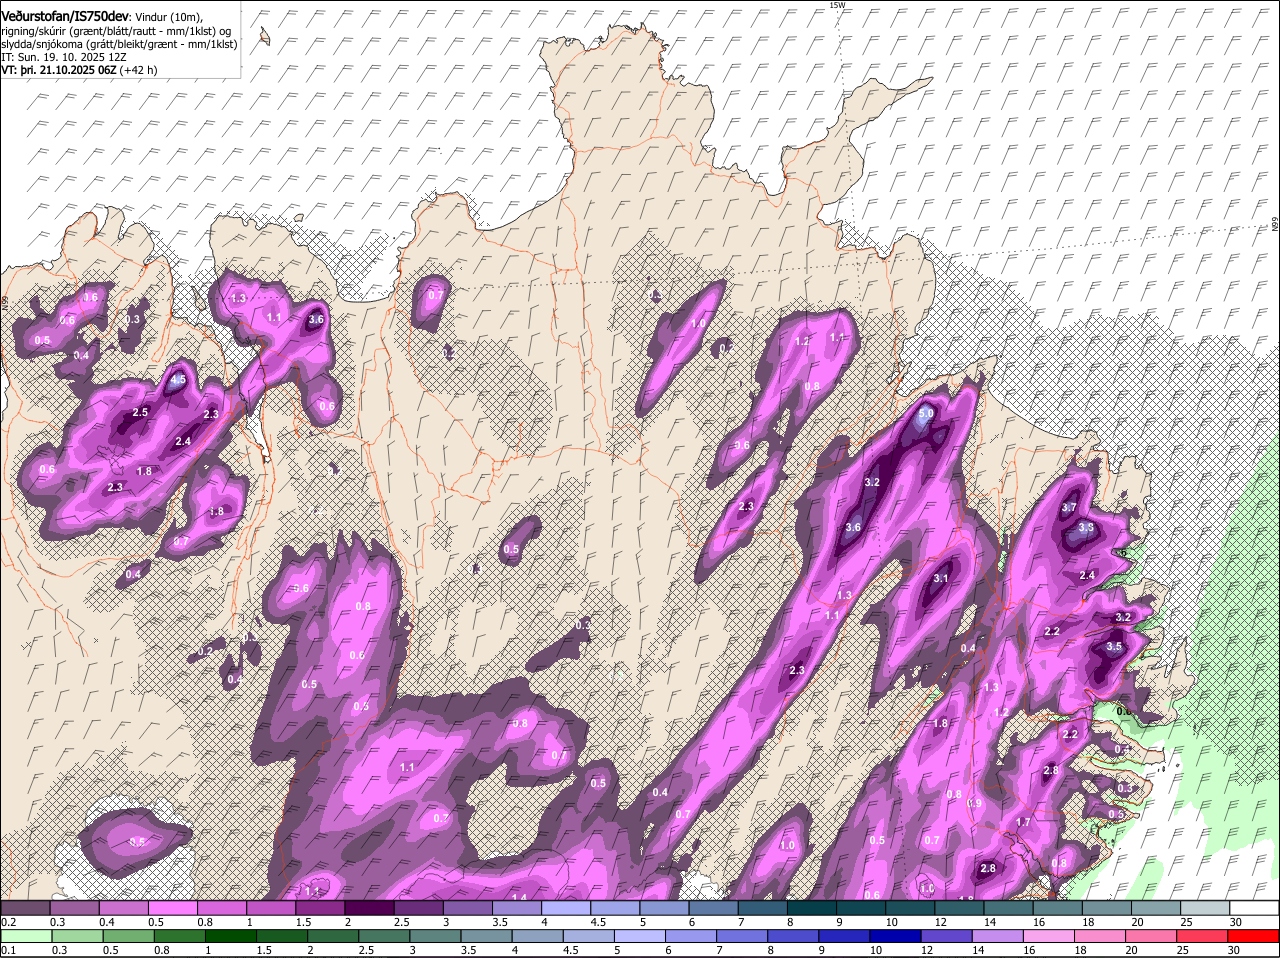Screen dimensions: 1280x958
Task: Click the '3.1' precipitation value on the map
Action: tap(941, 579)
